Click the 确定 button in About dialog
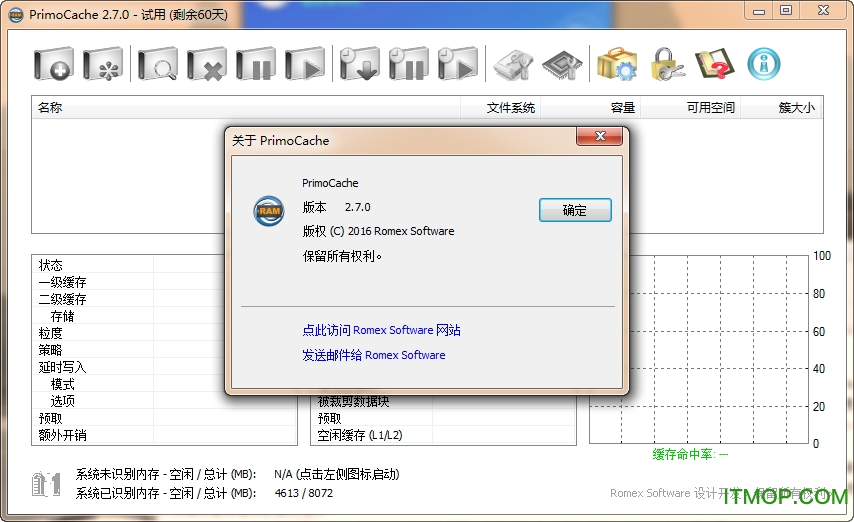 tap(575, 210)
